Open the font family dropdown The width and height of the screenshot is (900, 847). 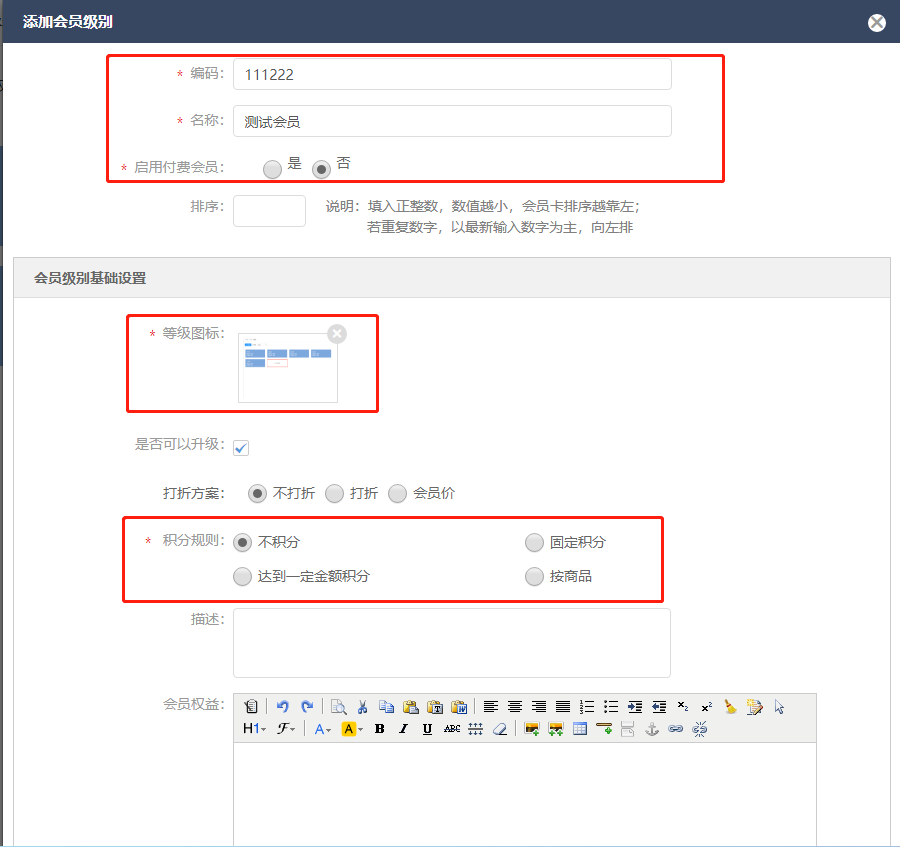tap(286, 729)
